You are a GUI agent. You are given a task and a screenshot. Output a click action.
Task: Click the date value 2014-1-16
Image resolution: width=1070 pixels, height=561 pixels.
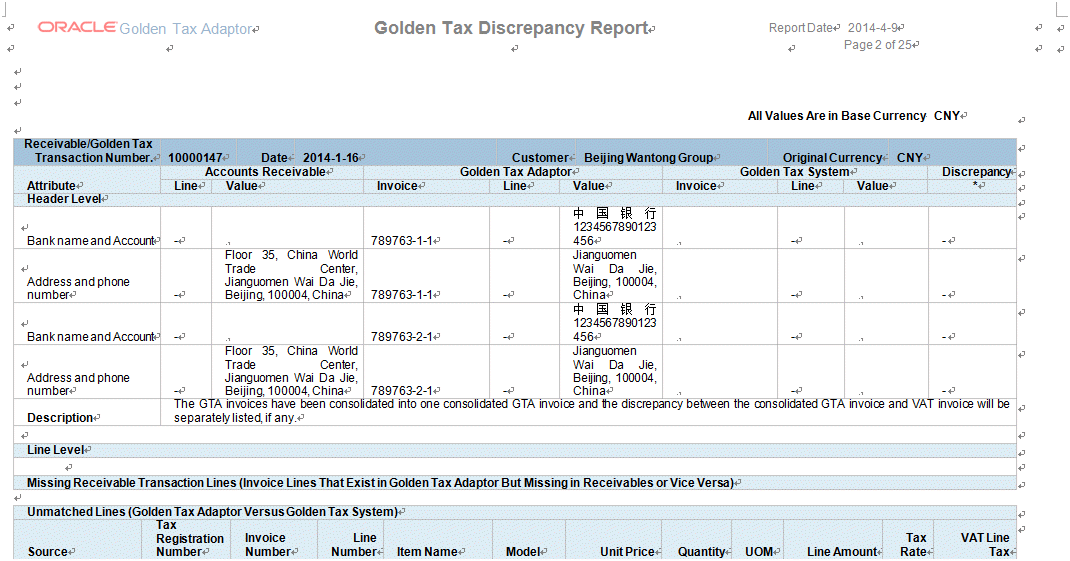click(x=330, y=158)
